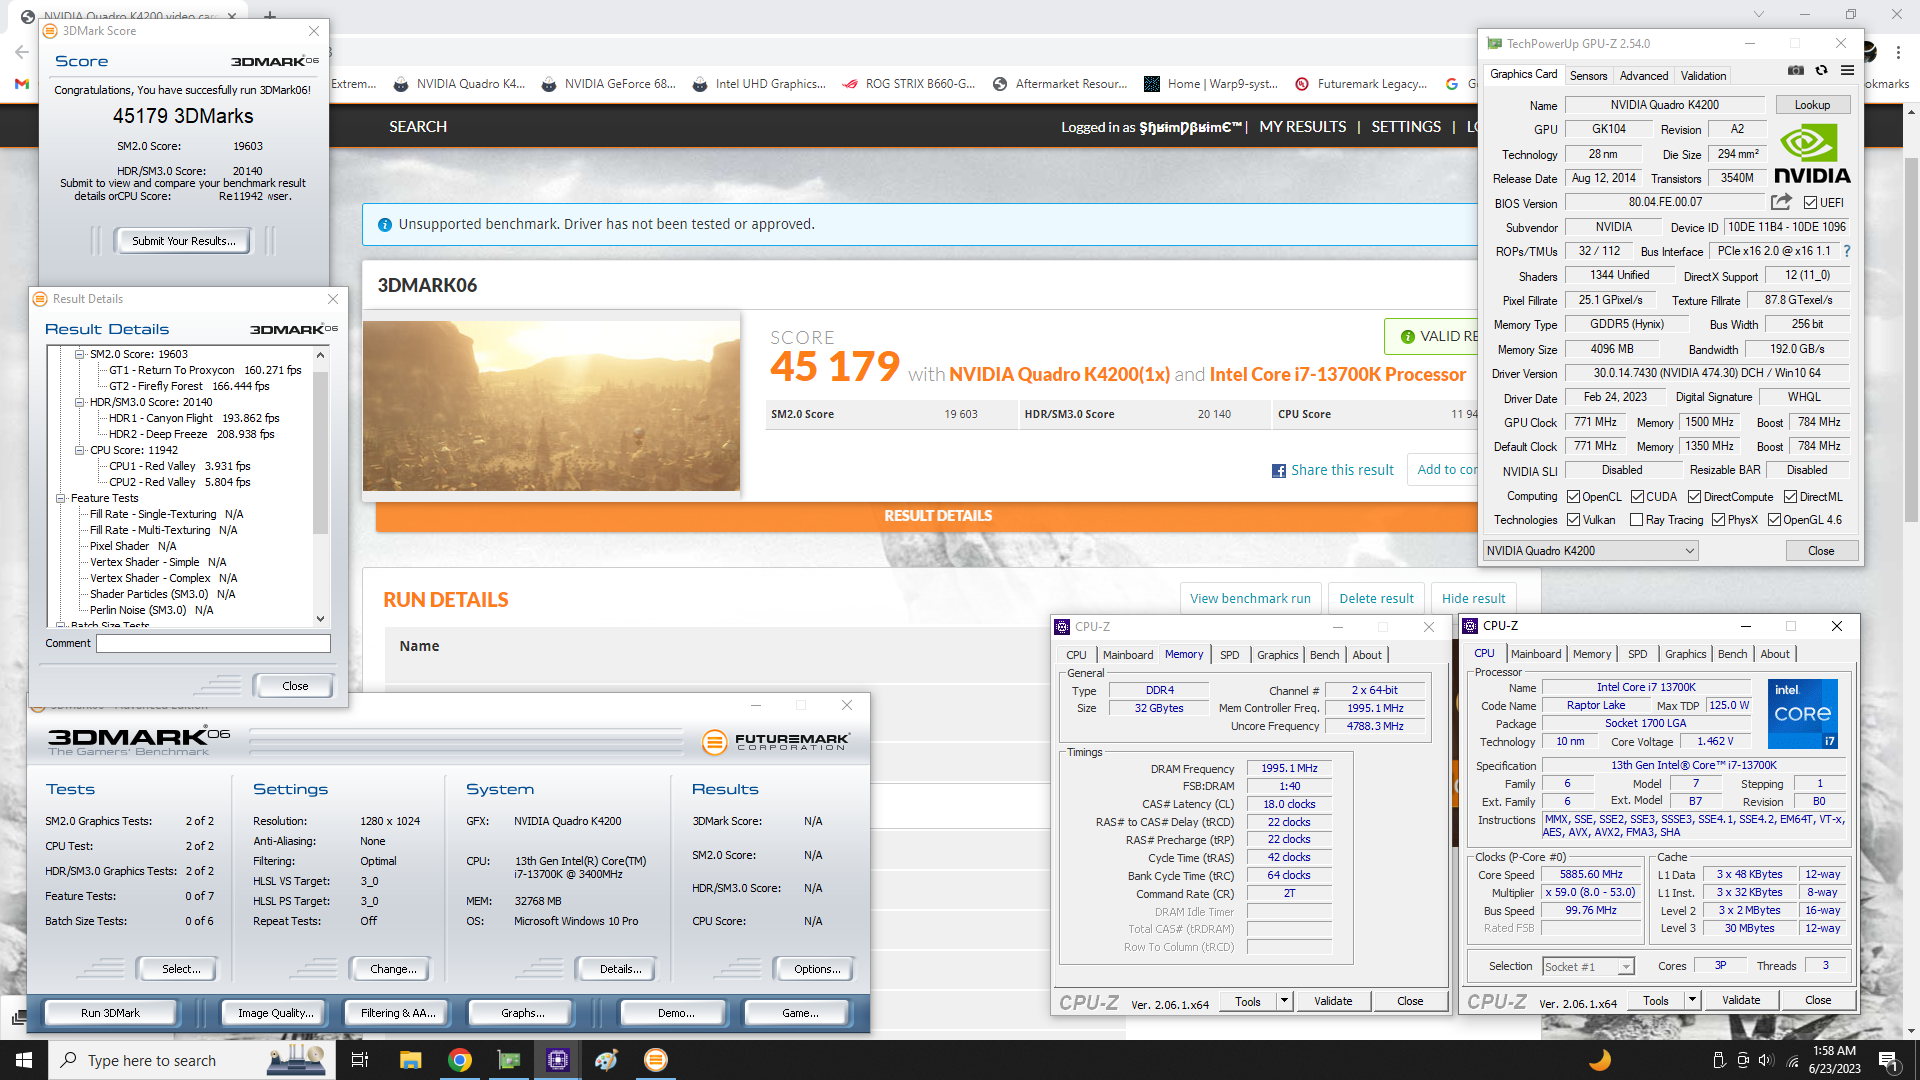Collapse the SM2.0 Score tree node

(x=80, y=354)
